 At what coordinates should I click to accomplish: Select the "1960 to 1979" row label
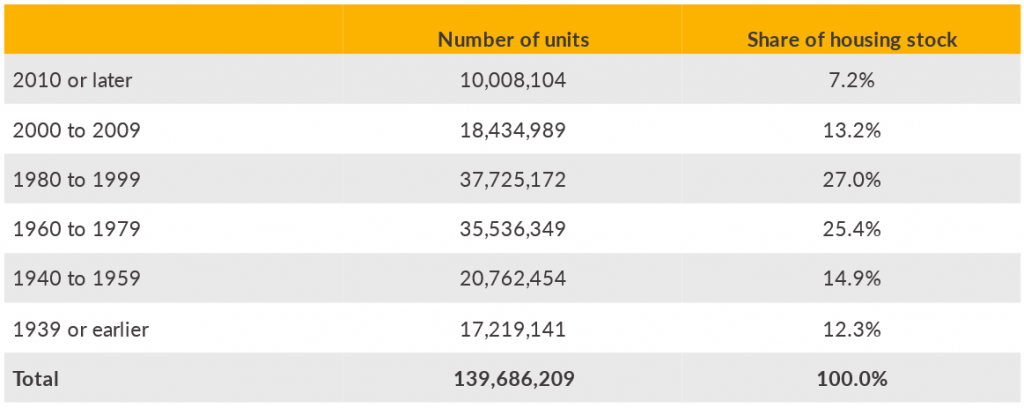[76, 229]
